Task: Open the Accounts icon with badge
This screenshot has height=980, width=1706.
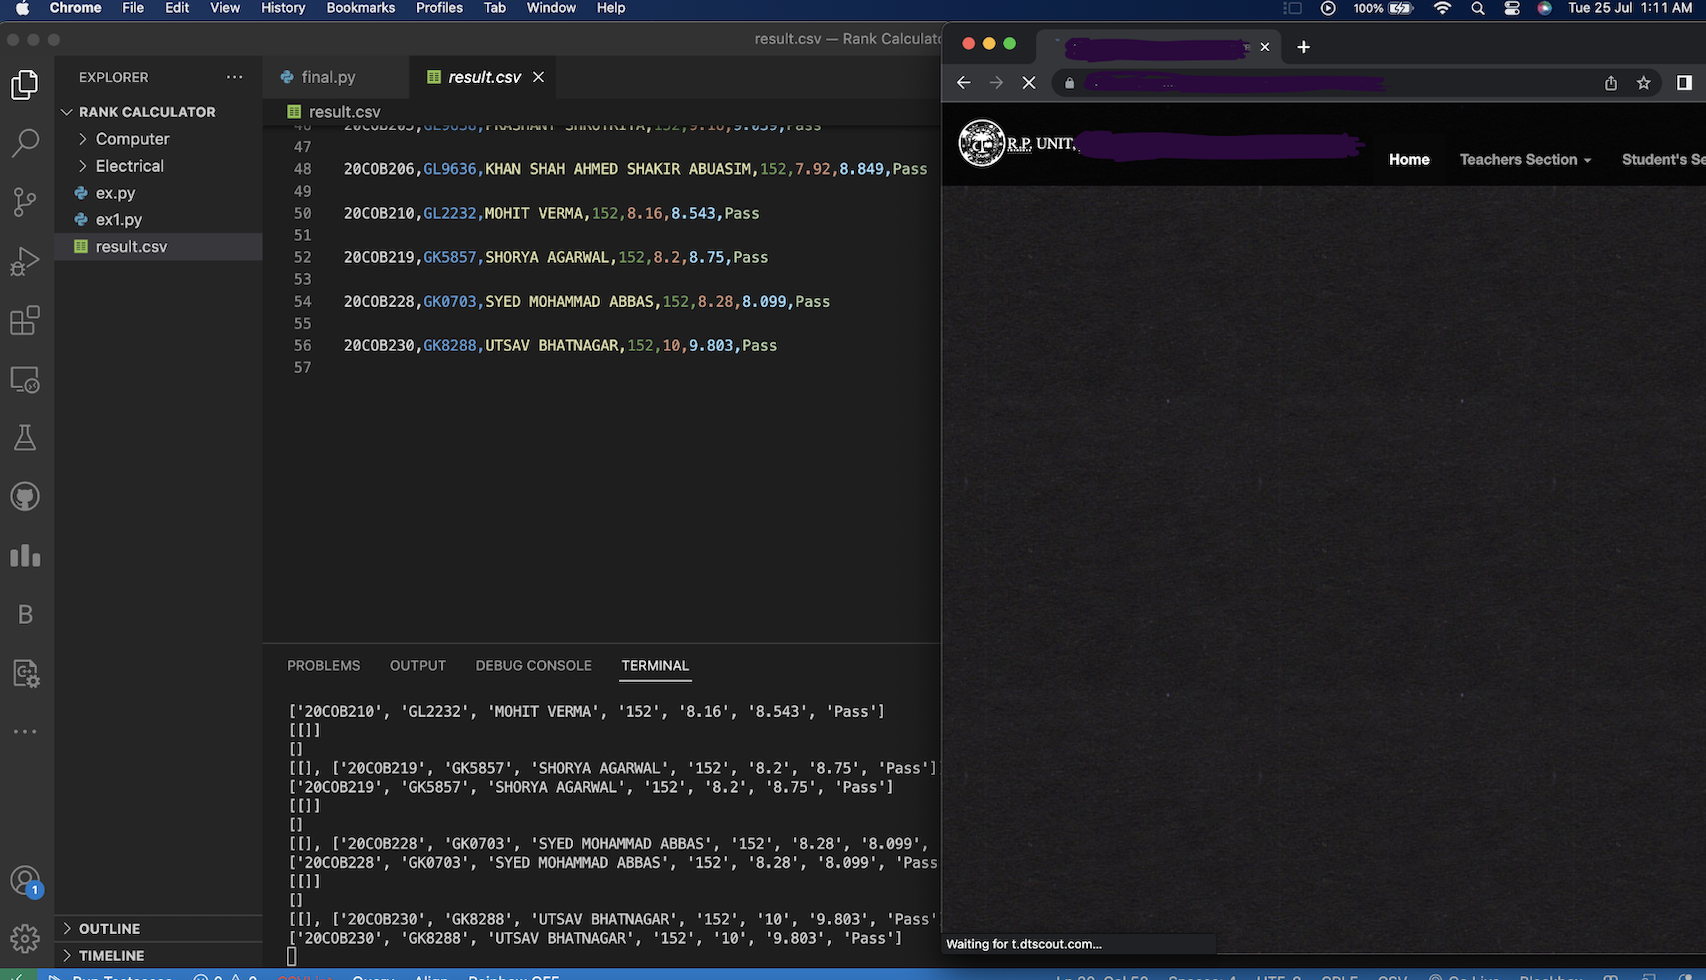Action: (25, 881)
